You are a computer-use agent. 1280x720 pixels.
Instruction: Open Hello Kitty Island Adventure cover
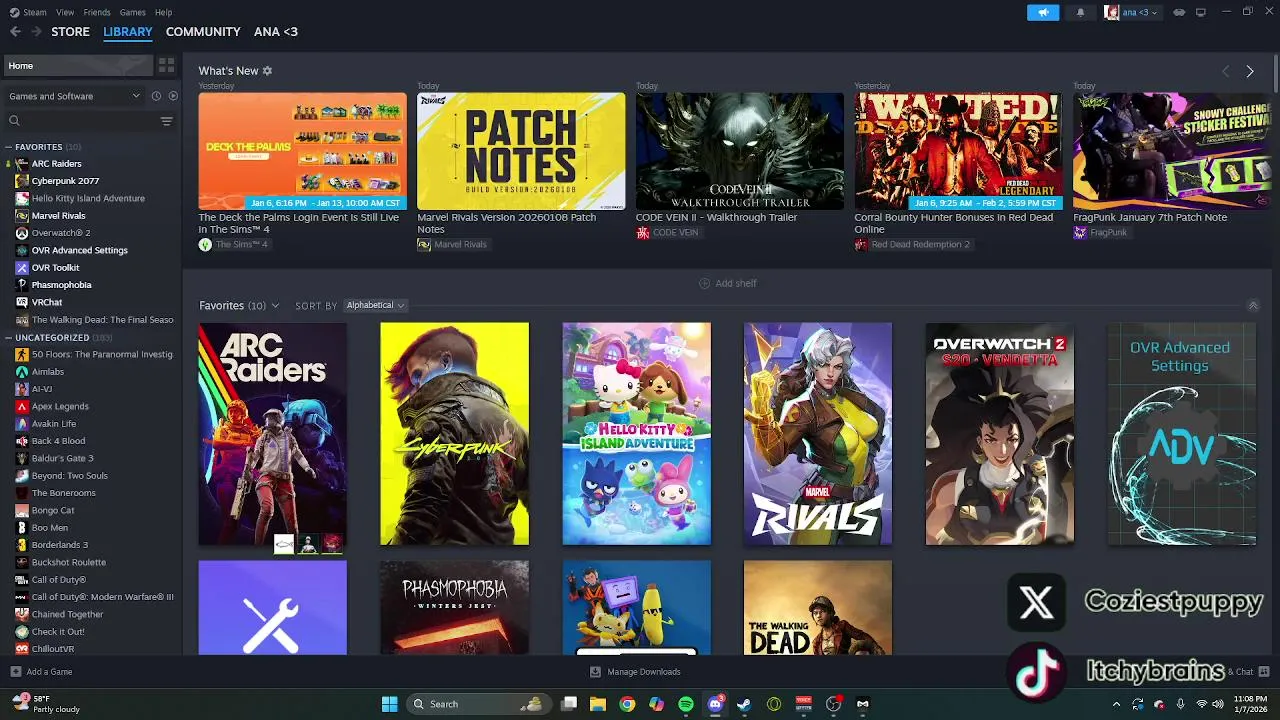pos(636,434)
